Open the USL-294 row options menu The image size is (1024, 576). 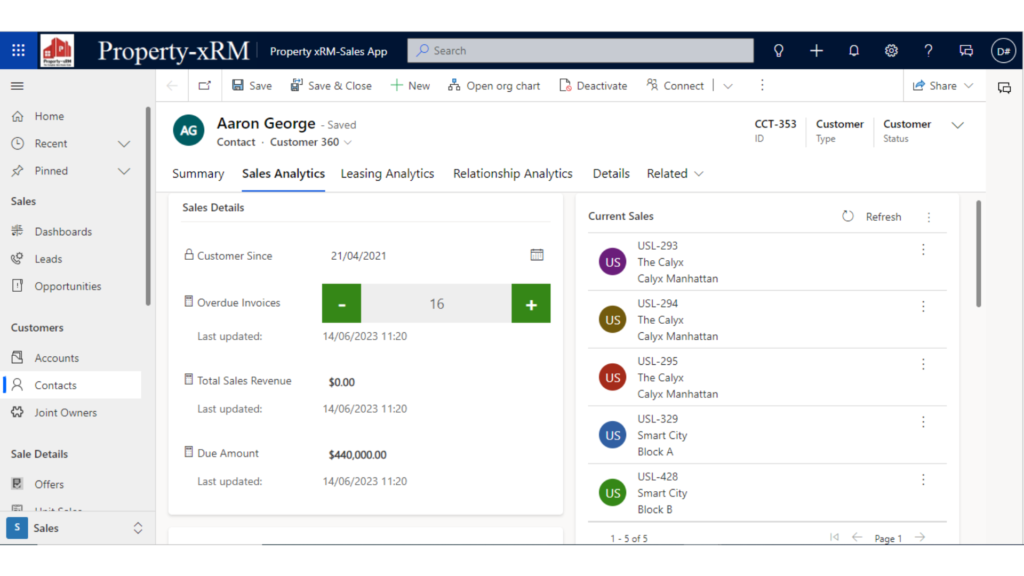(x=923, y=306)
